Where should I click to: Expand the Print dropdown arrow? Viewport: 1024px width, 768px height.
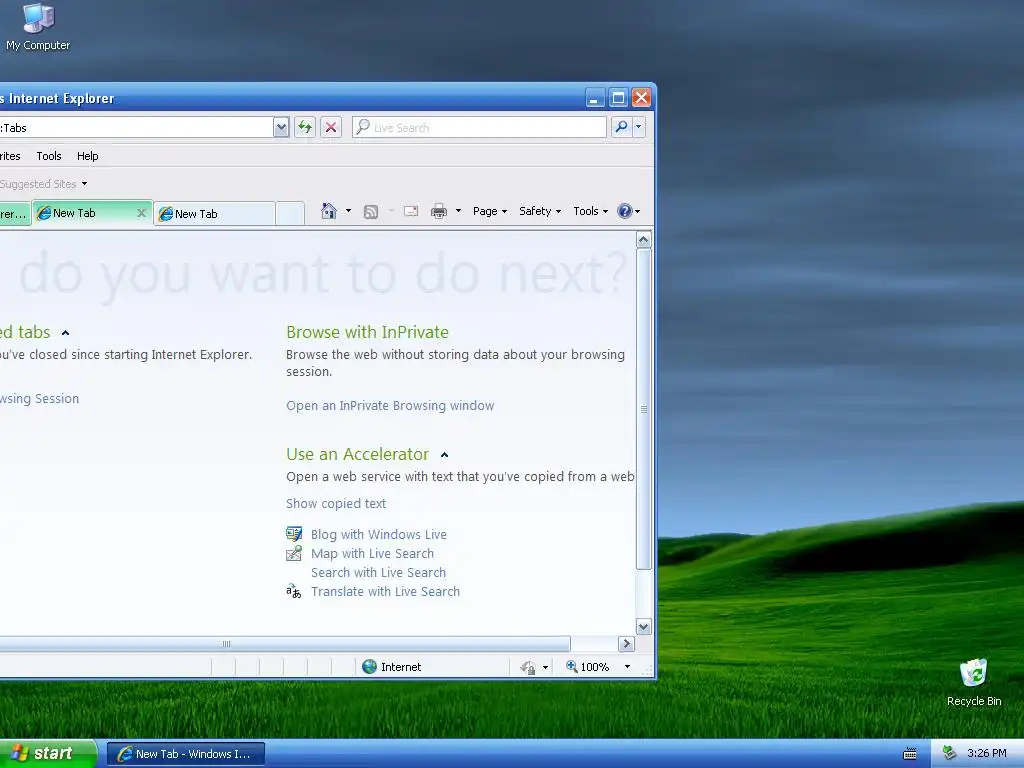click(458, 211)
